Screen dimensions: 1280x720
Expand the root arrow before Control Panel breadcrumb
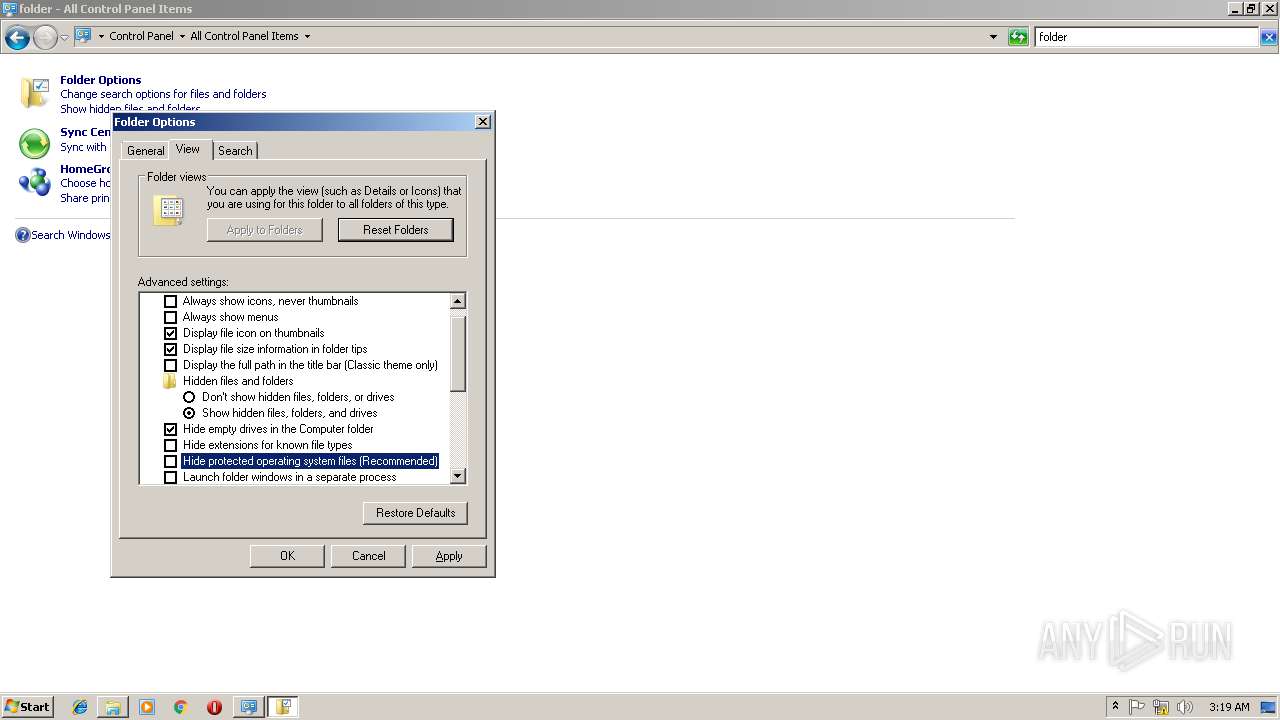click(101, 36)
